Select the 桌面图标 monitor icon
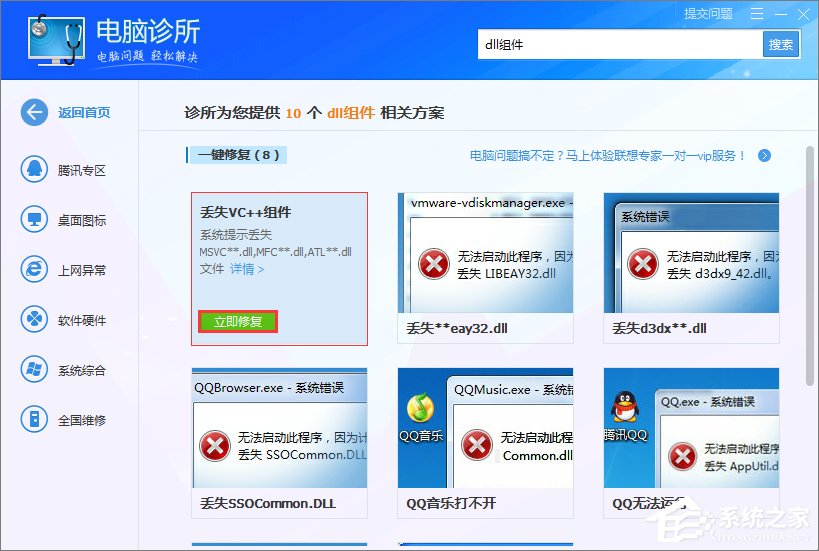The height and width of the screenshot is (551, 819). [34, 219]
